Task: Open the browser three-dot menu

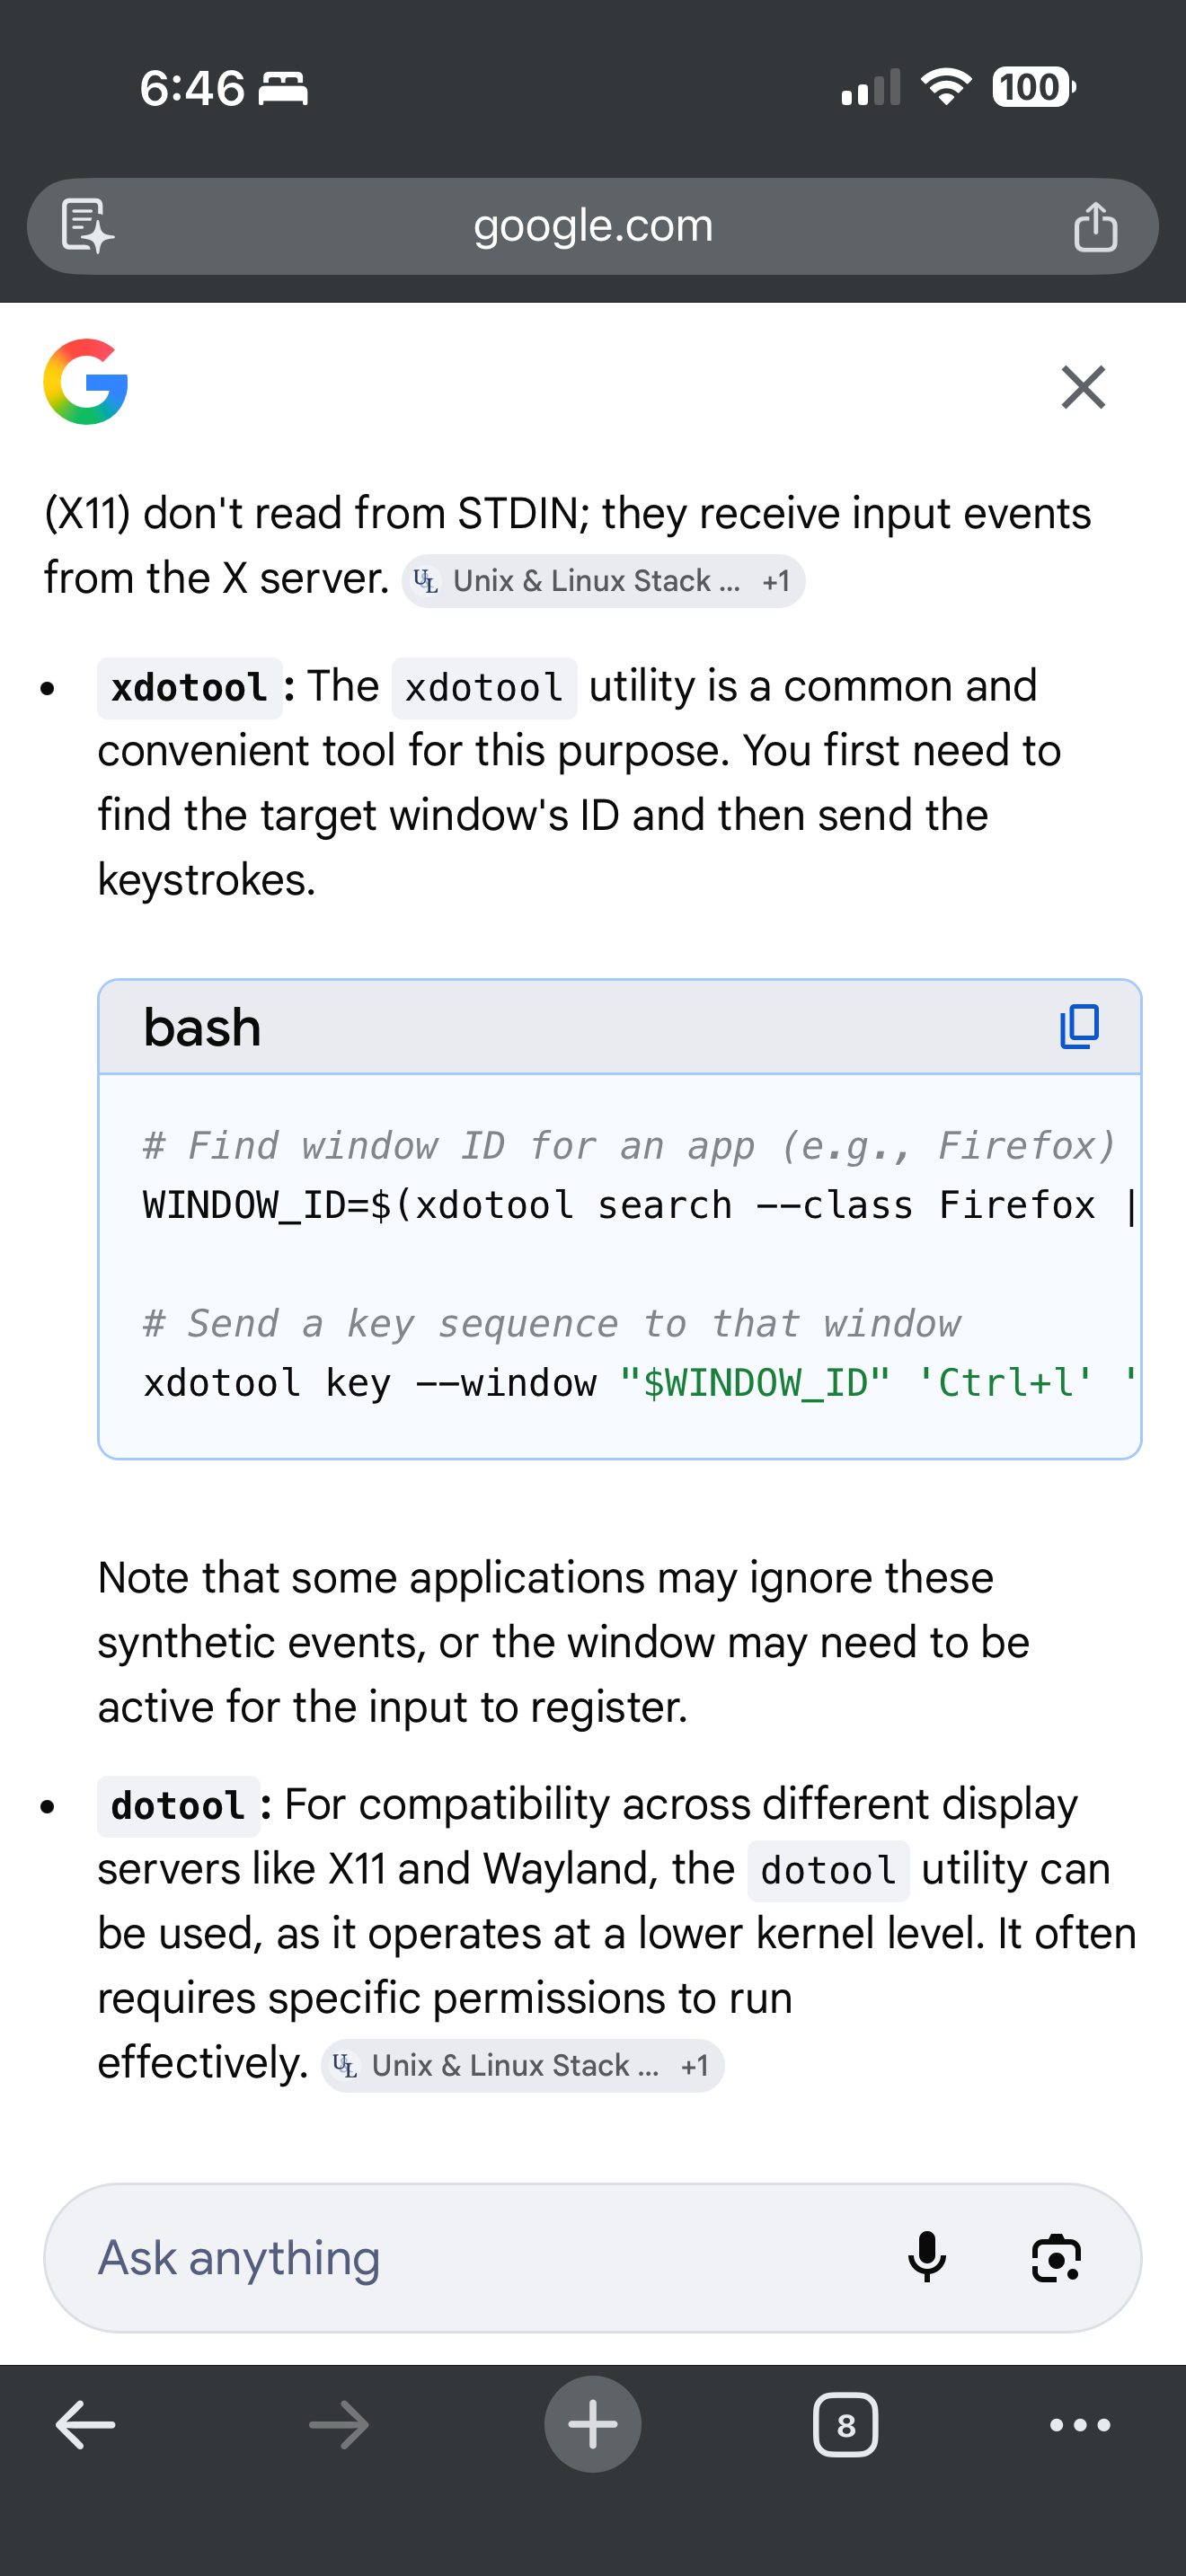Action: tap(1080, 2425)
